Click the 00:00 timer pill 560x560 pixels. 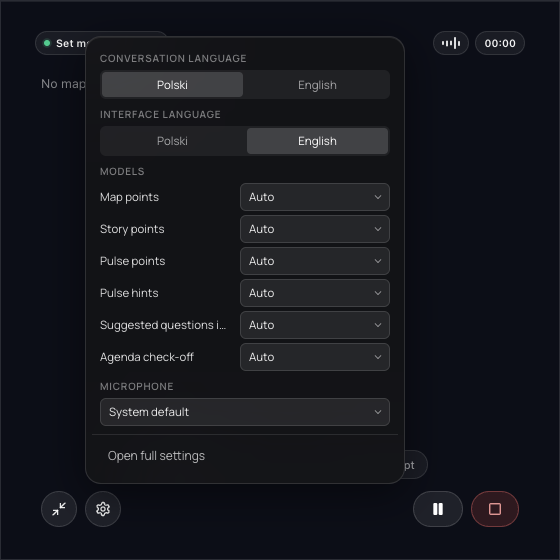500,43
